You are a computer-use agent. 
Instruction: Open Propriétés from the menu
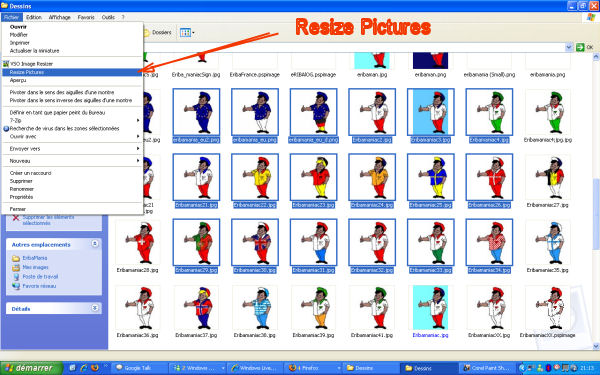click(x=72, y=197)
